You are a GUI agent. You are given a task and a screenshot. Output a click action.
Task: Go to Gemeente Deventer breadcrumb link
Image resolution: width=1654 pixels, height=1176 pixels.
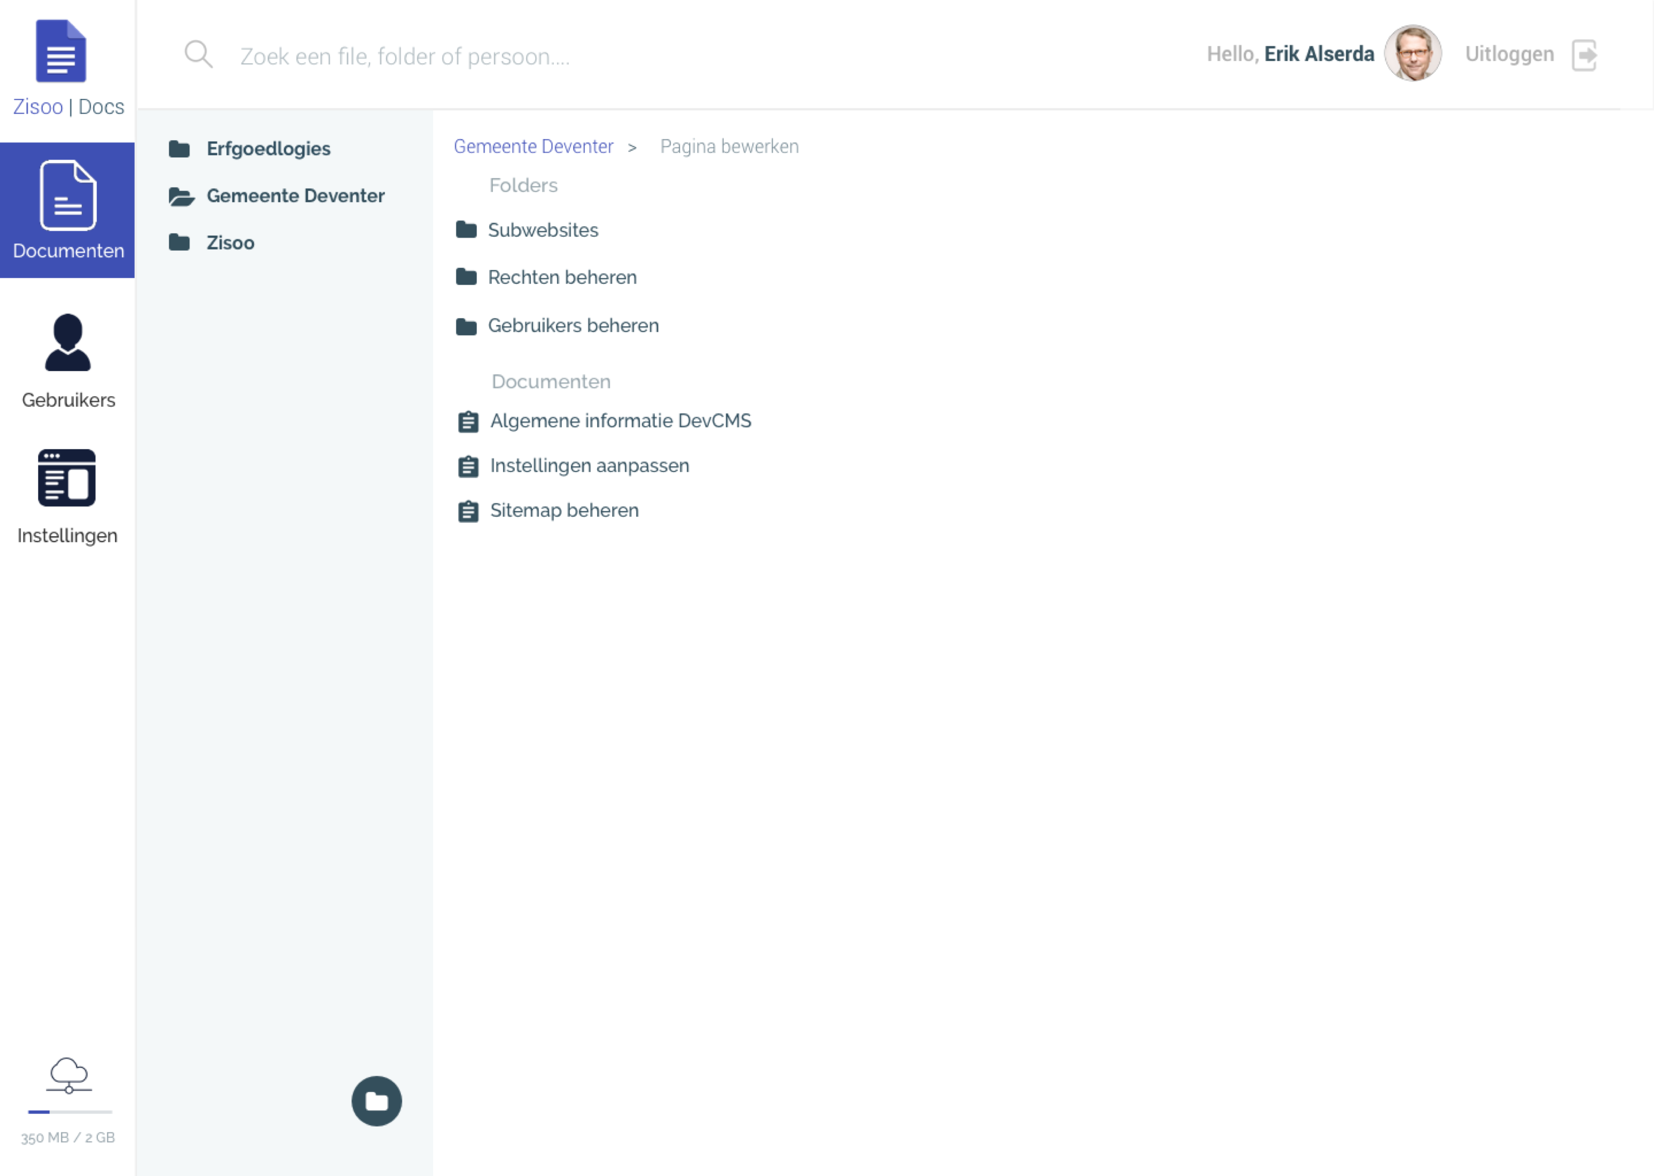(533, 147)
